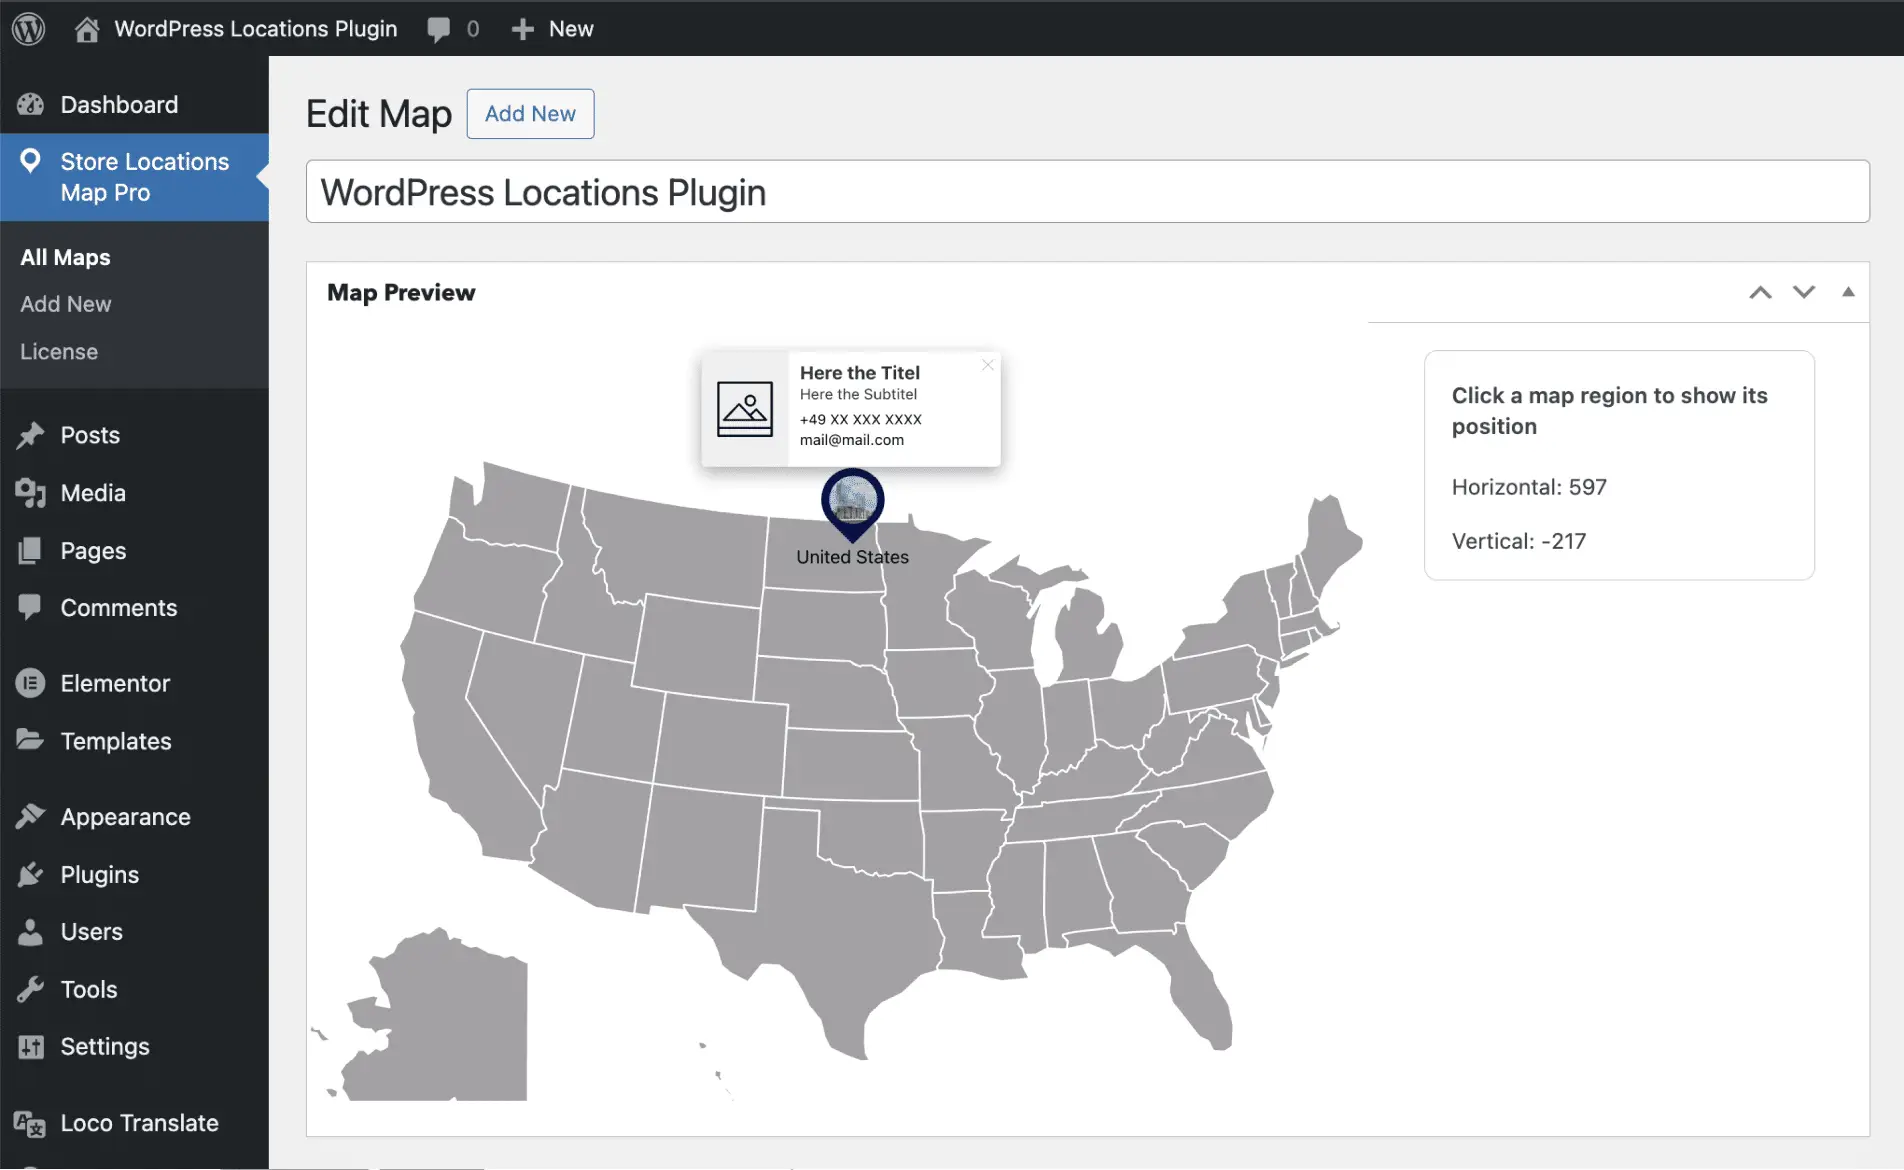This screenshot has height=1170, width=1904.
Task: Close the location info popup
Action: (x=988, y=365)
